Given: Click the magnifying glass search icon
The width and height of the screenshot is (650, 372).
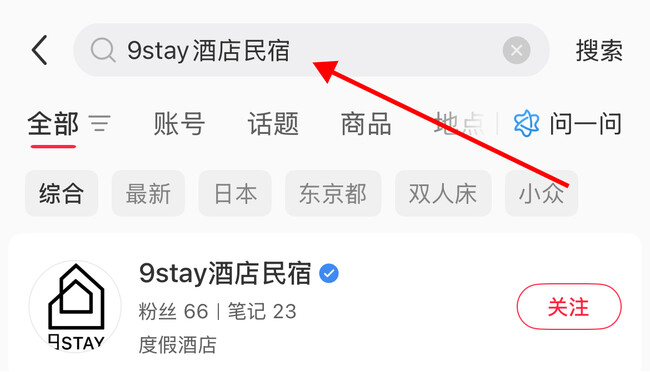Looking at the screenshot, I should pyautogui.click(x=103, y=50).
